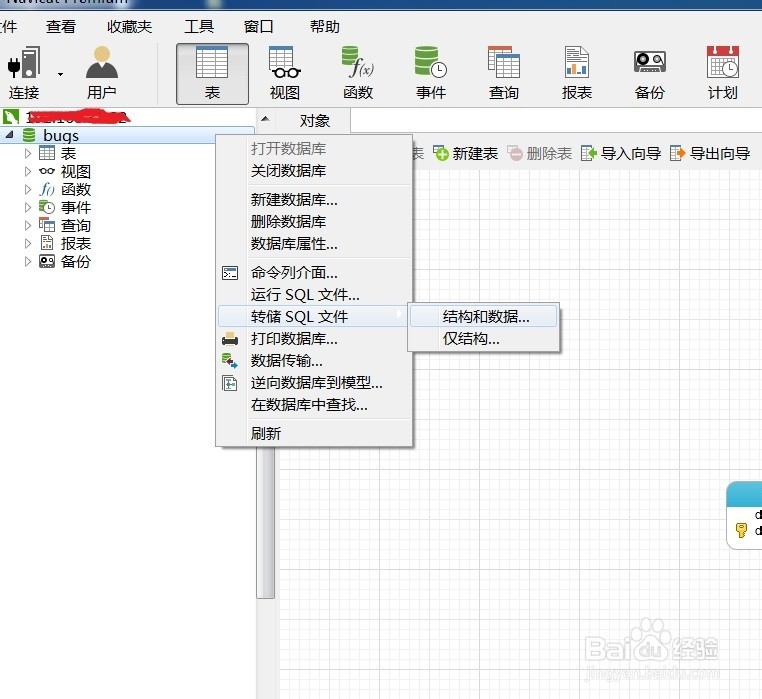The width and height of the screenshot is (762, 699).
Task: Choose 命令列介面... in context menu
Action: (314, 273)
